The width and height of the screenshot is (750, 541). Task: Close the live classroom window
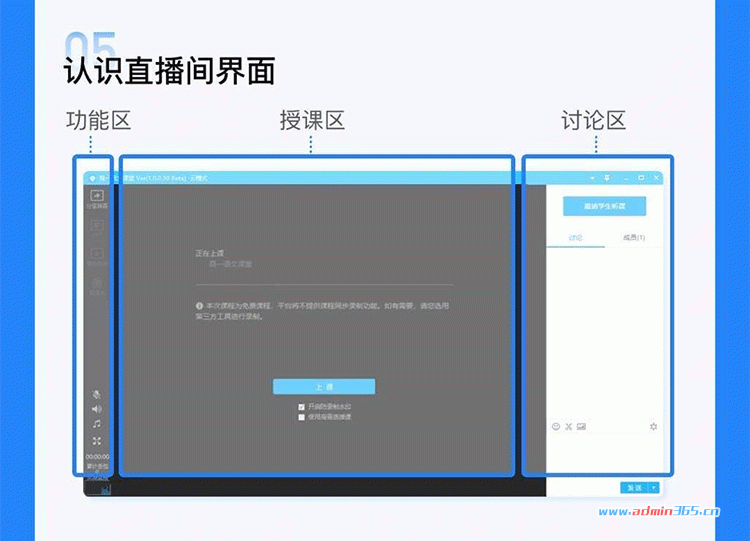pyautogui.click(x=656, y=178)
